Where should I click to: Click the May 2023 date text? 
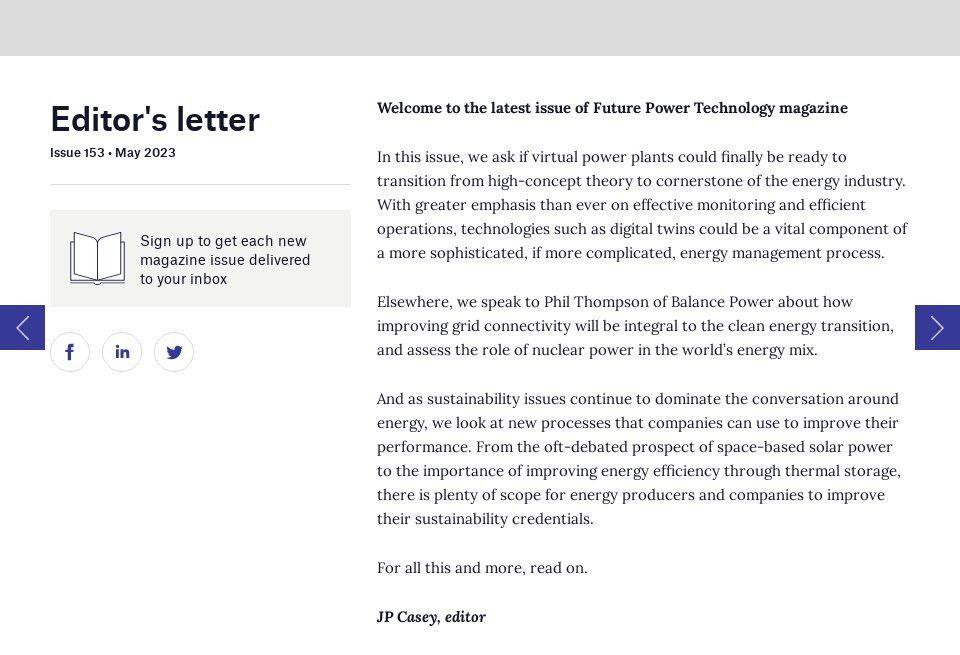(x=146, y=153)
